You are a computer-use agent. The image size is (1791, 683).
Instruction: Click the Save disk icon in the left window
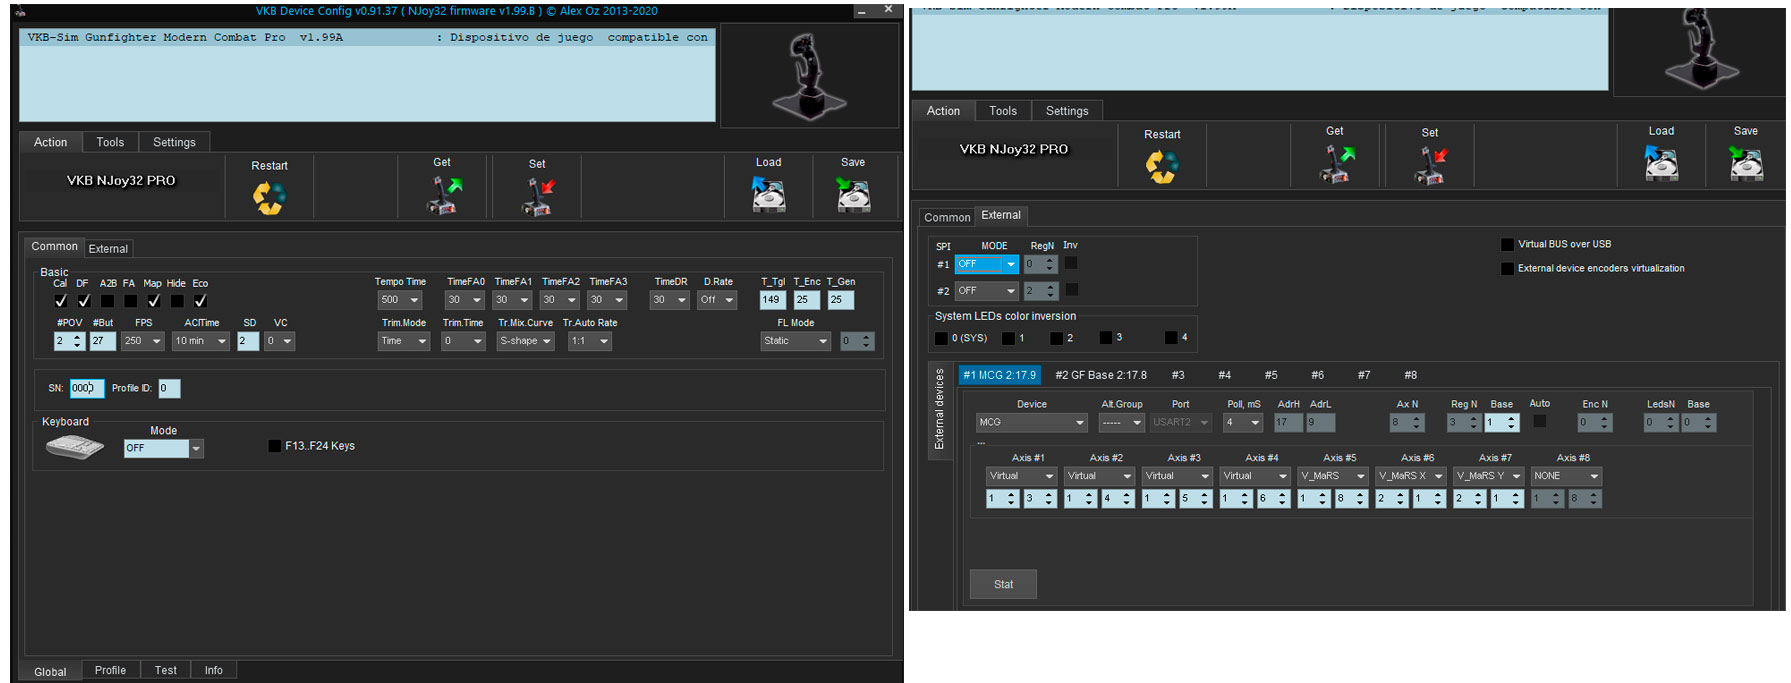click(x=853, y=195)
